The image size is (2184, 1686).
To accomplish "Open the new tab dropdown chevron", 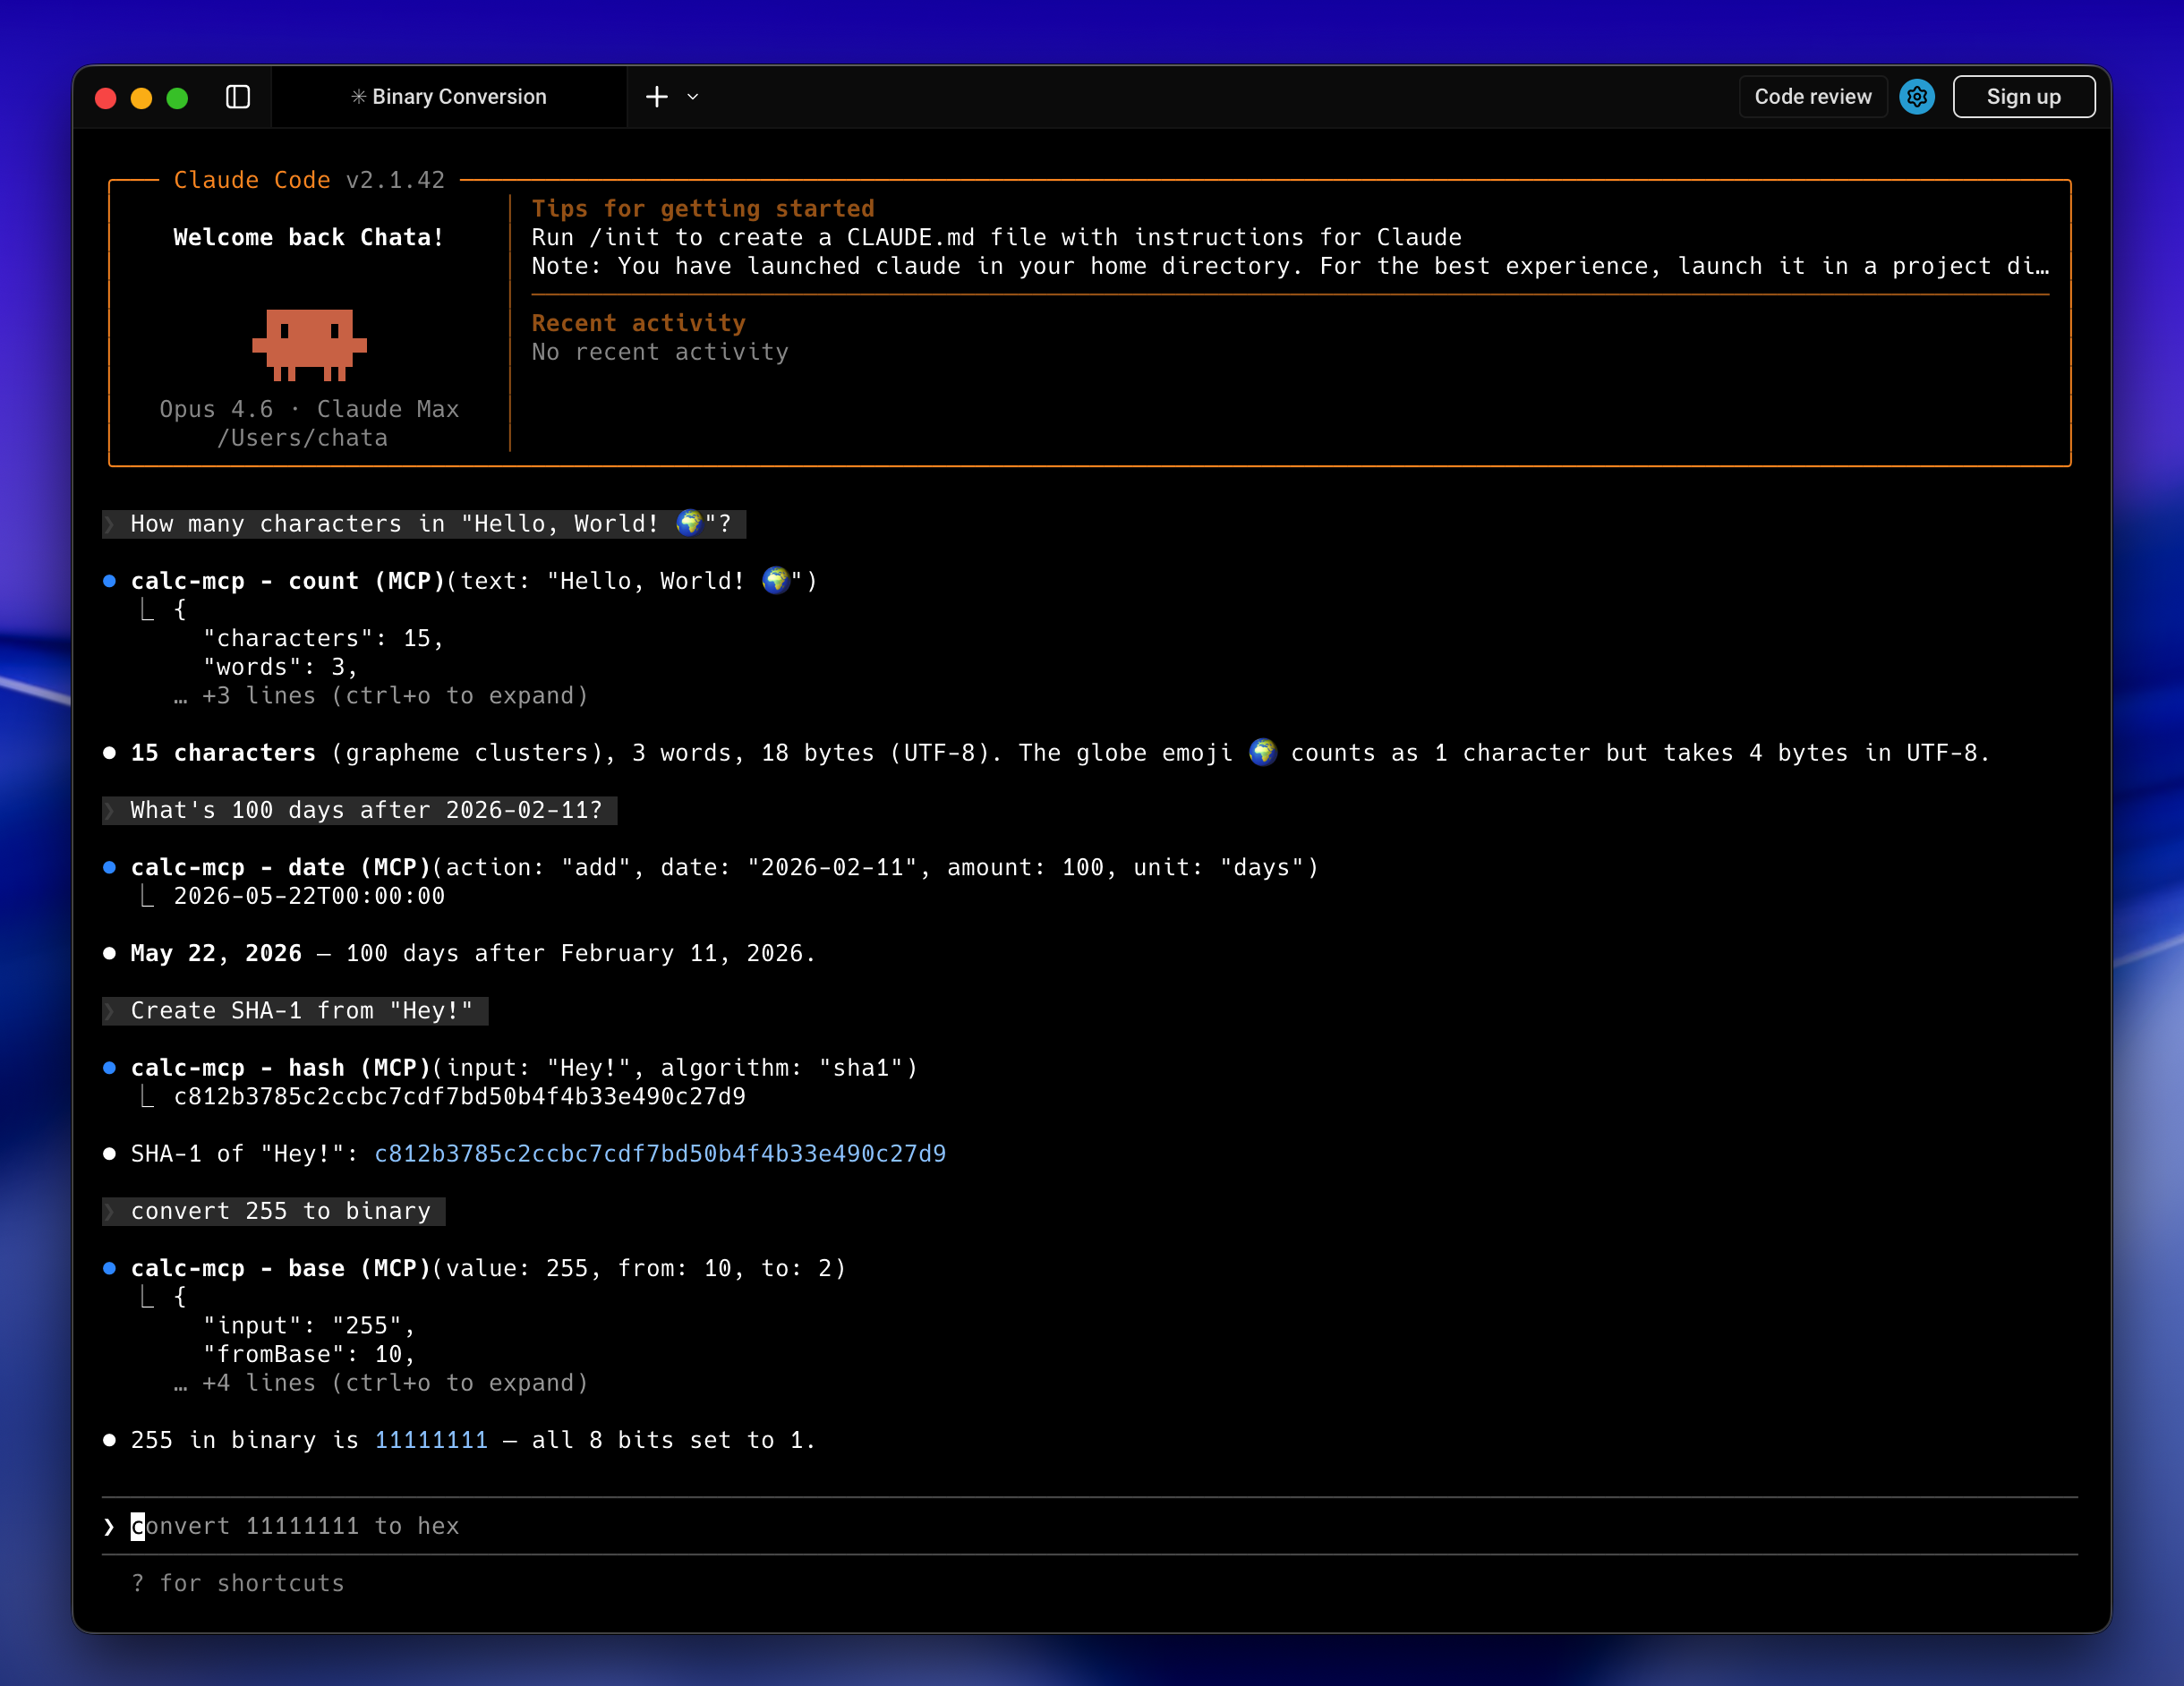I will (692, 97).
